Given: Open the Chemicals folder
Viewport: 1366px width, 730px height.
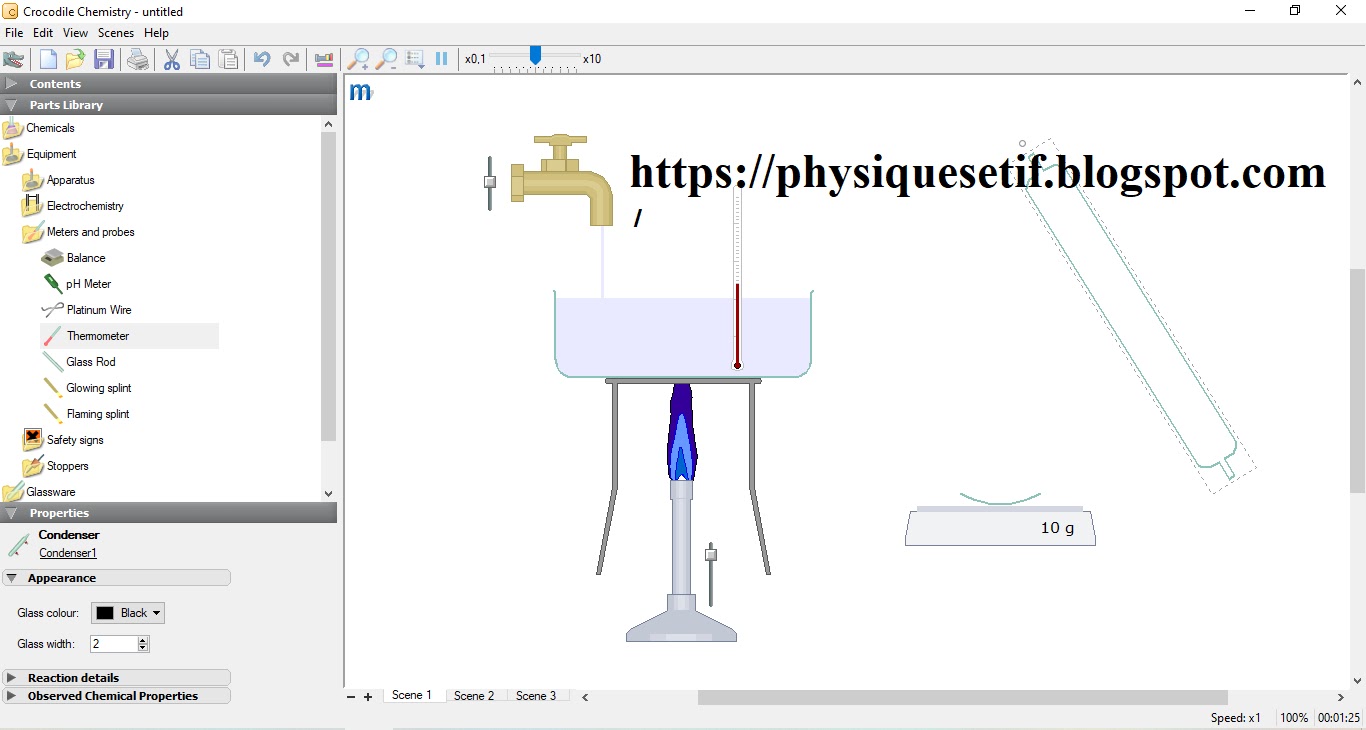Looking at the screenshot, I should 39,128.
